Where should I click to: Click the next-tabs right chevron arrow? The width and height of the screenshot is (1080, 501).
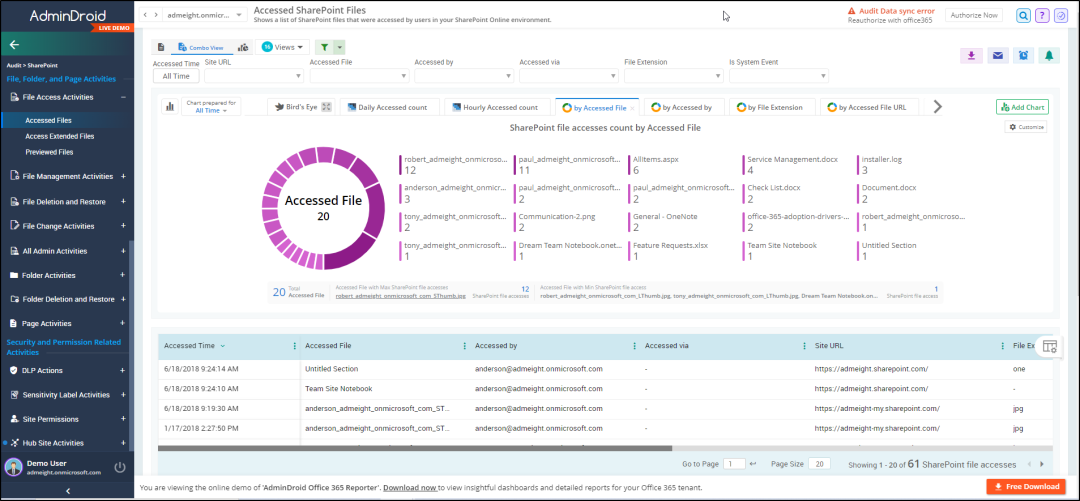(937, 107)
